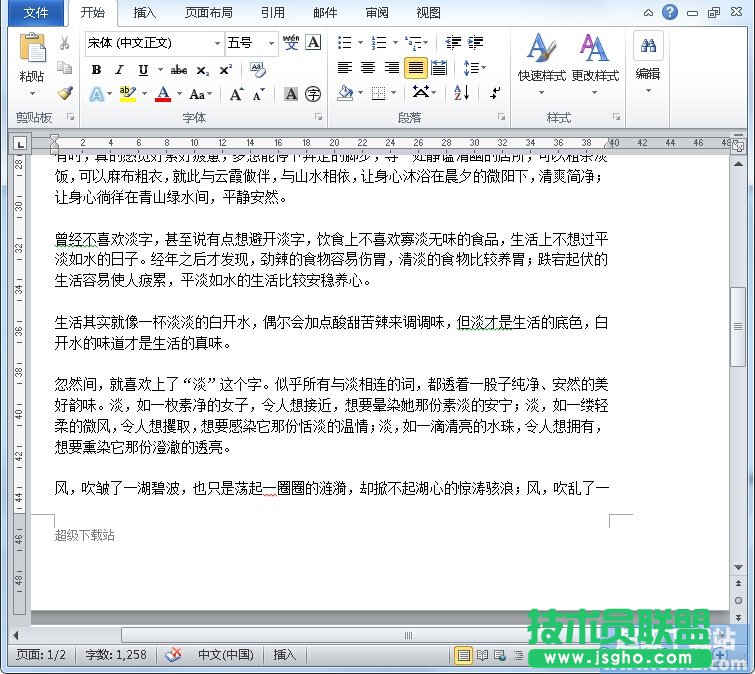
Task: Toggle Italic formatting
Action: click(x=119, y=70)
